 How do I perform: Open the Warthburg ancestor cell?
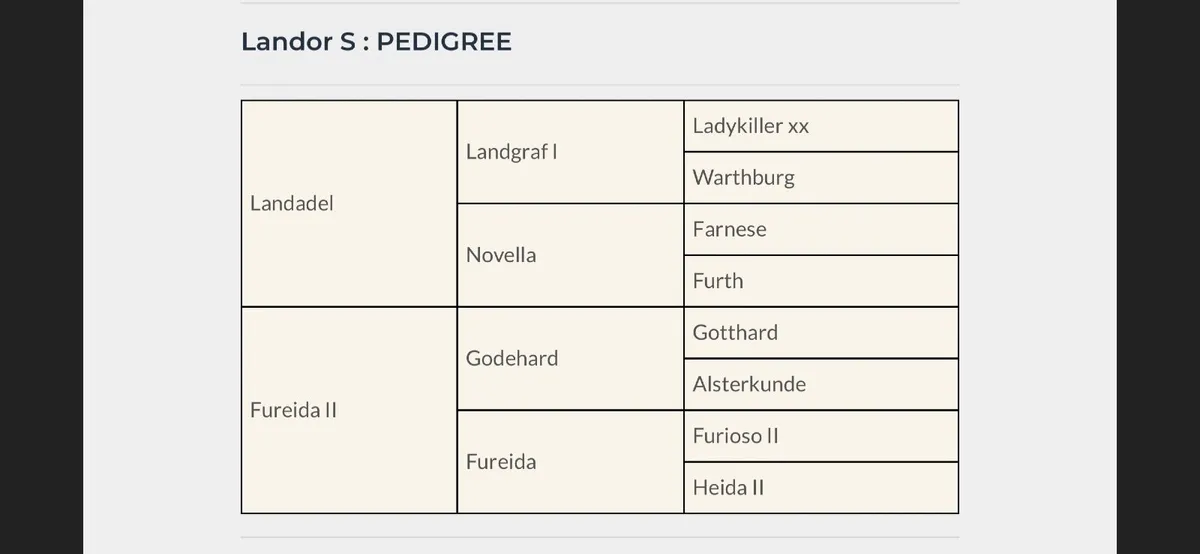pos(821,178)
